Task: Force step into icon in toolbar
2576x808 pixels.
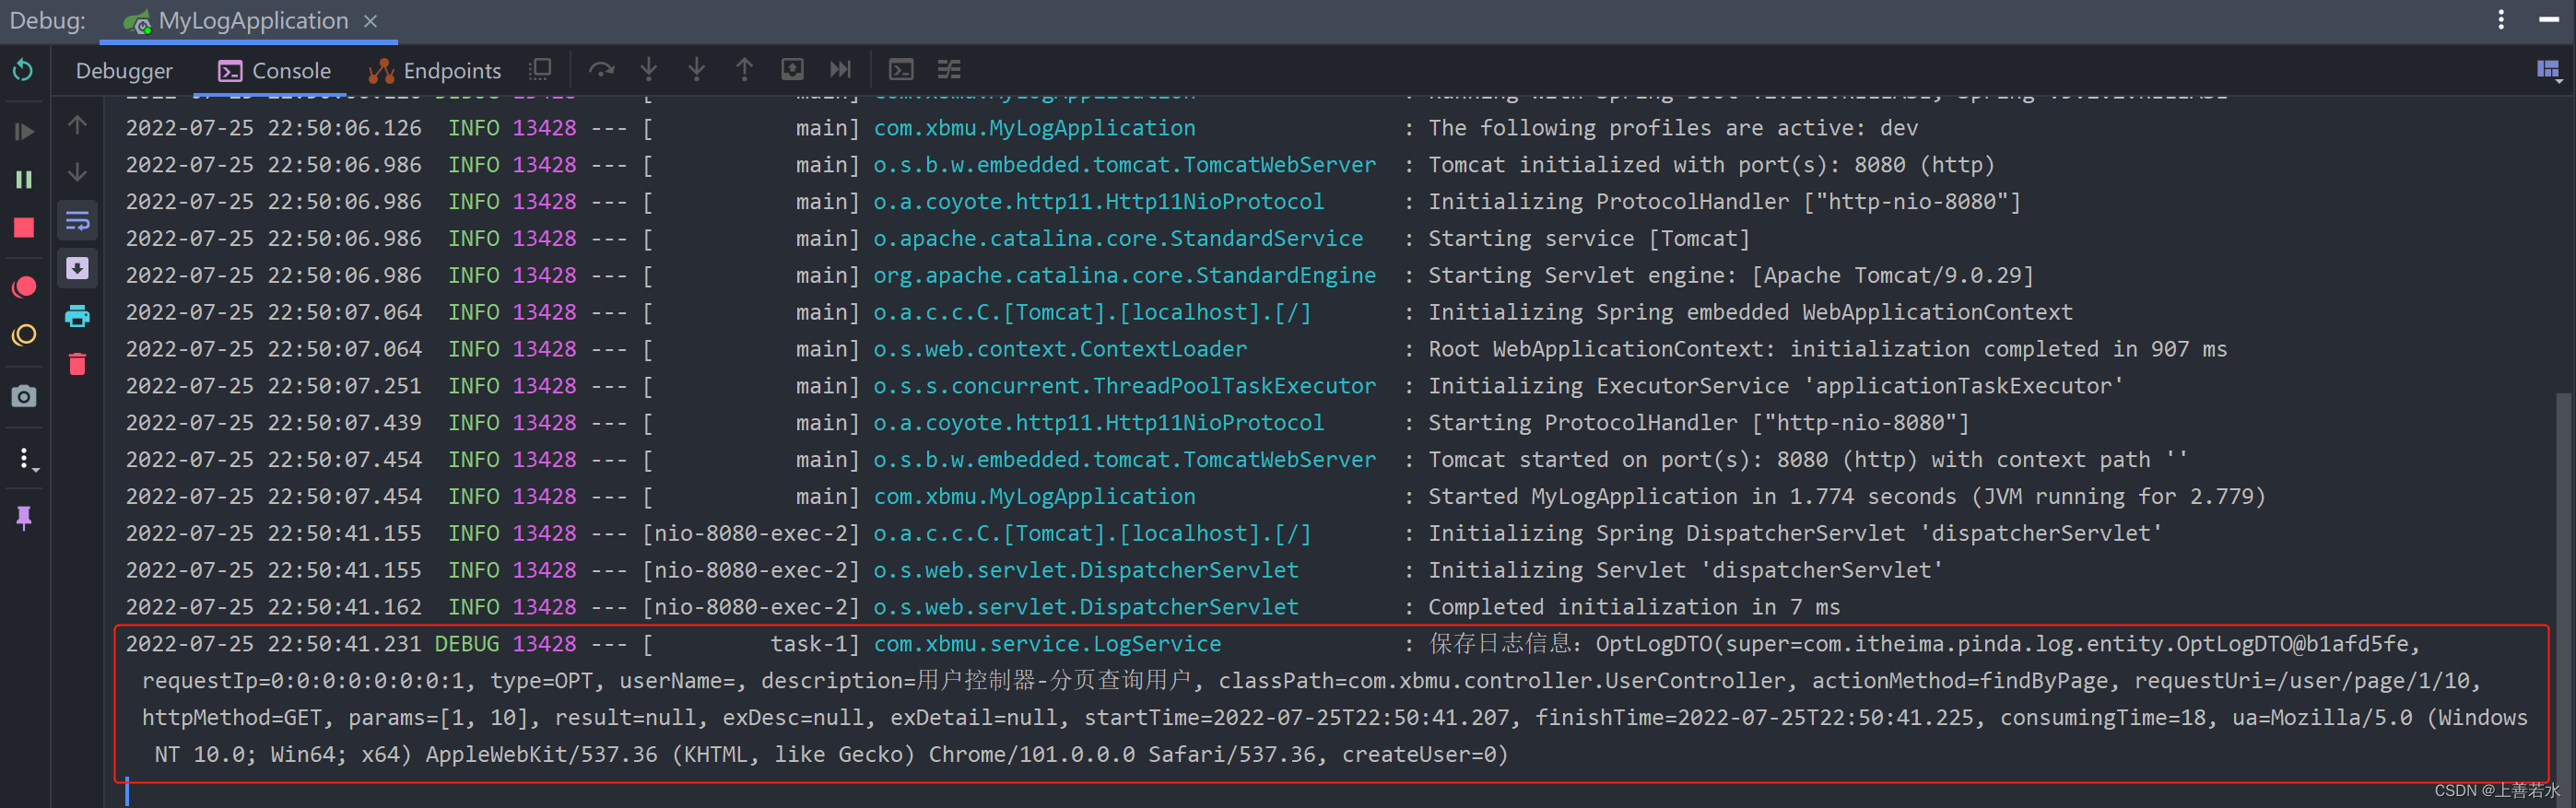Action: pyautogui.click(x=697, y=69)
